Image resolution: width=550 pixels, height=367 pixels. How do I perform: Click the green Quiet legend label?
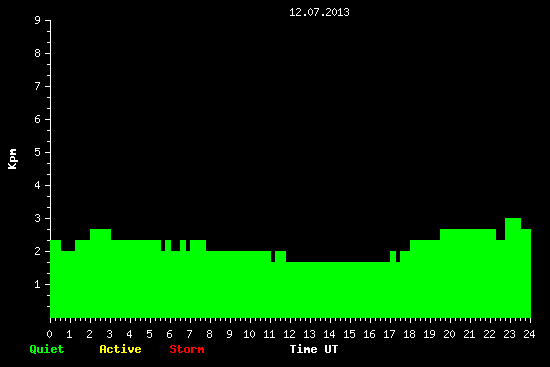point(47,349)
